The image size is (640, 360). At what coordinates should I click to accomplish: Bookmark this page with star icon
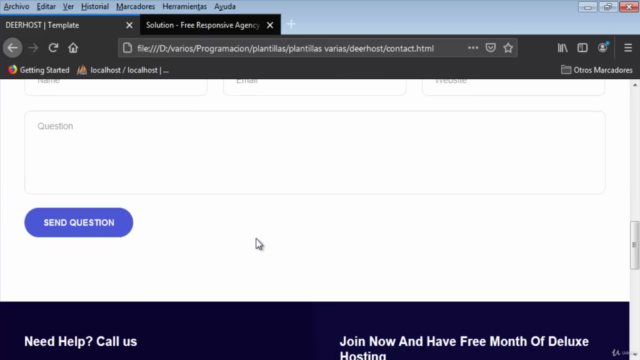pyautogui.click(x=508, y=48)
